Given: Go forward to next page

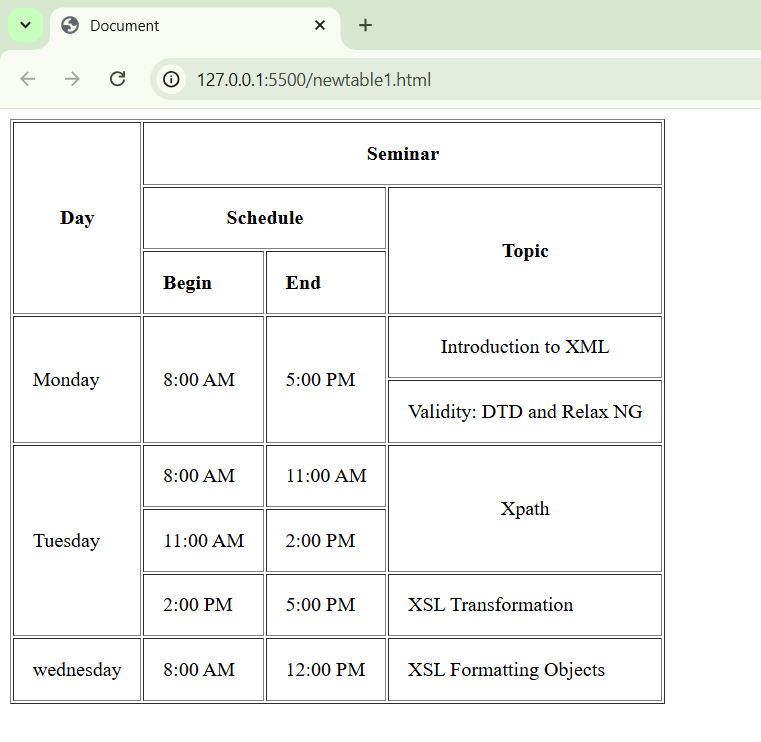Looking at the screenshot, I should (x=72, y=79).
